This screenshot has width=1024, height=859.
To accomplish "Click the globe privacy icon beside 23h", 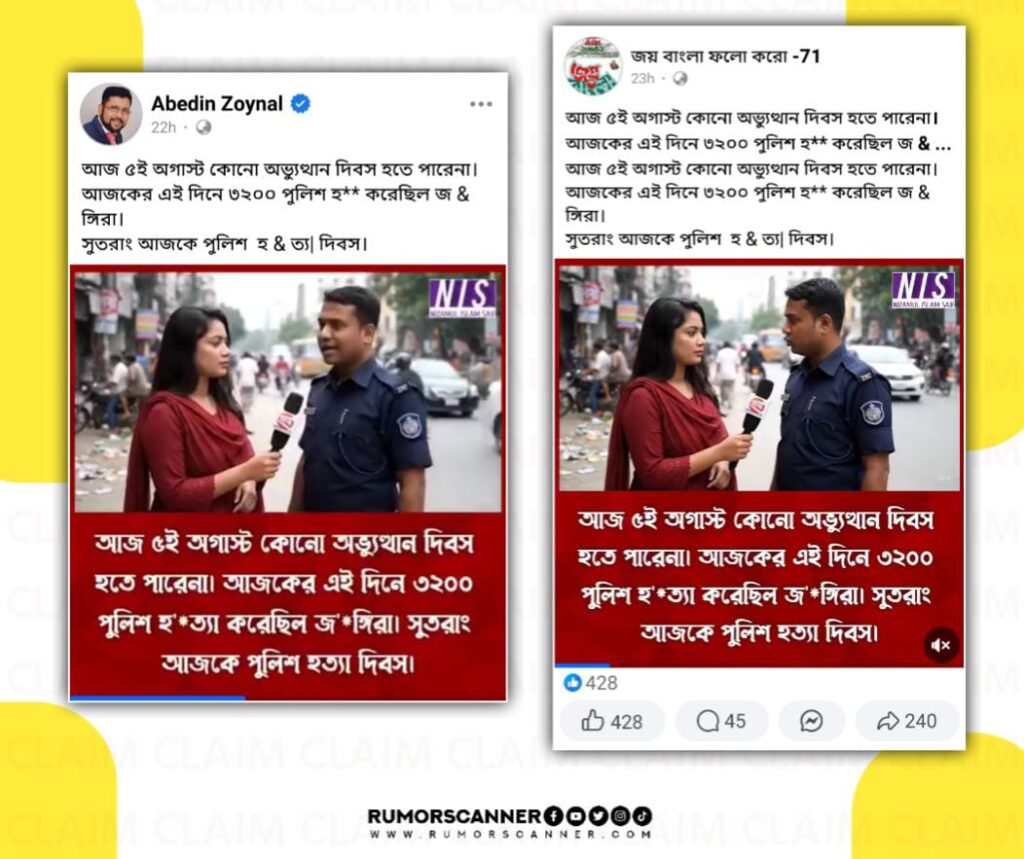I will click(680, 78).
